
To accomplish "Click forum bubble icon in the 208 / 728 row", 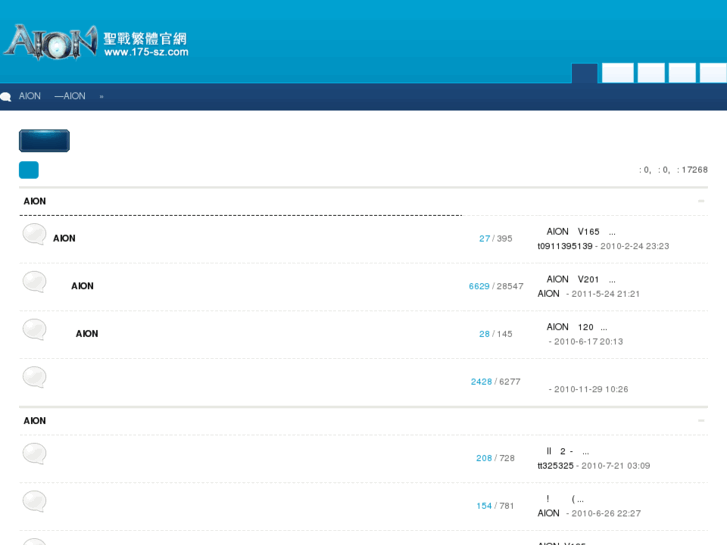I will click(x=34, y=454).
